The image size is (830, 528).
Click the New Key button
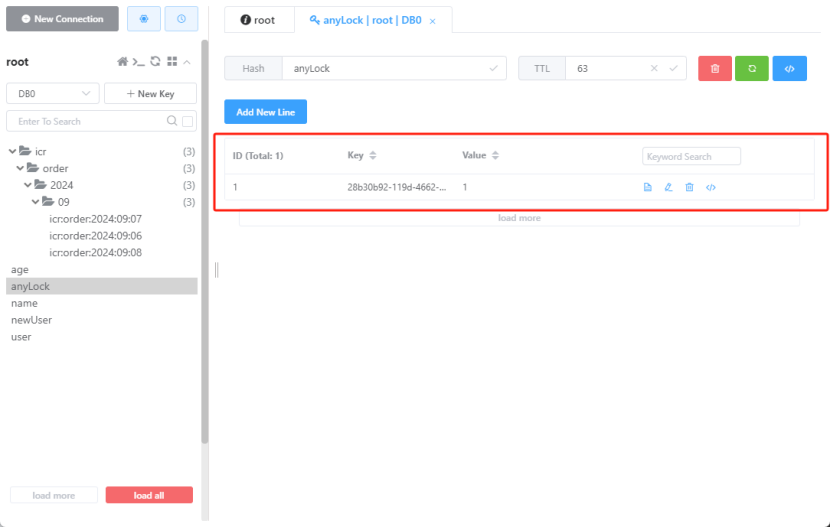[150, 93]
